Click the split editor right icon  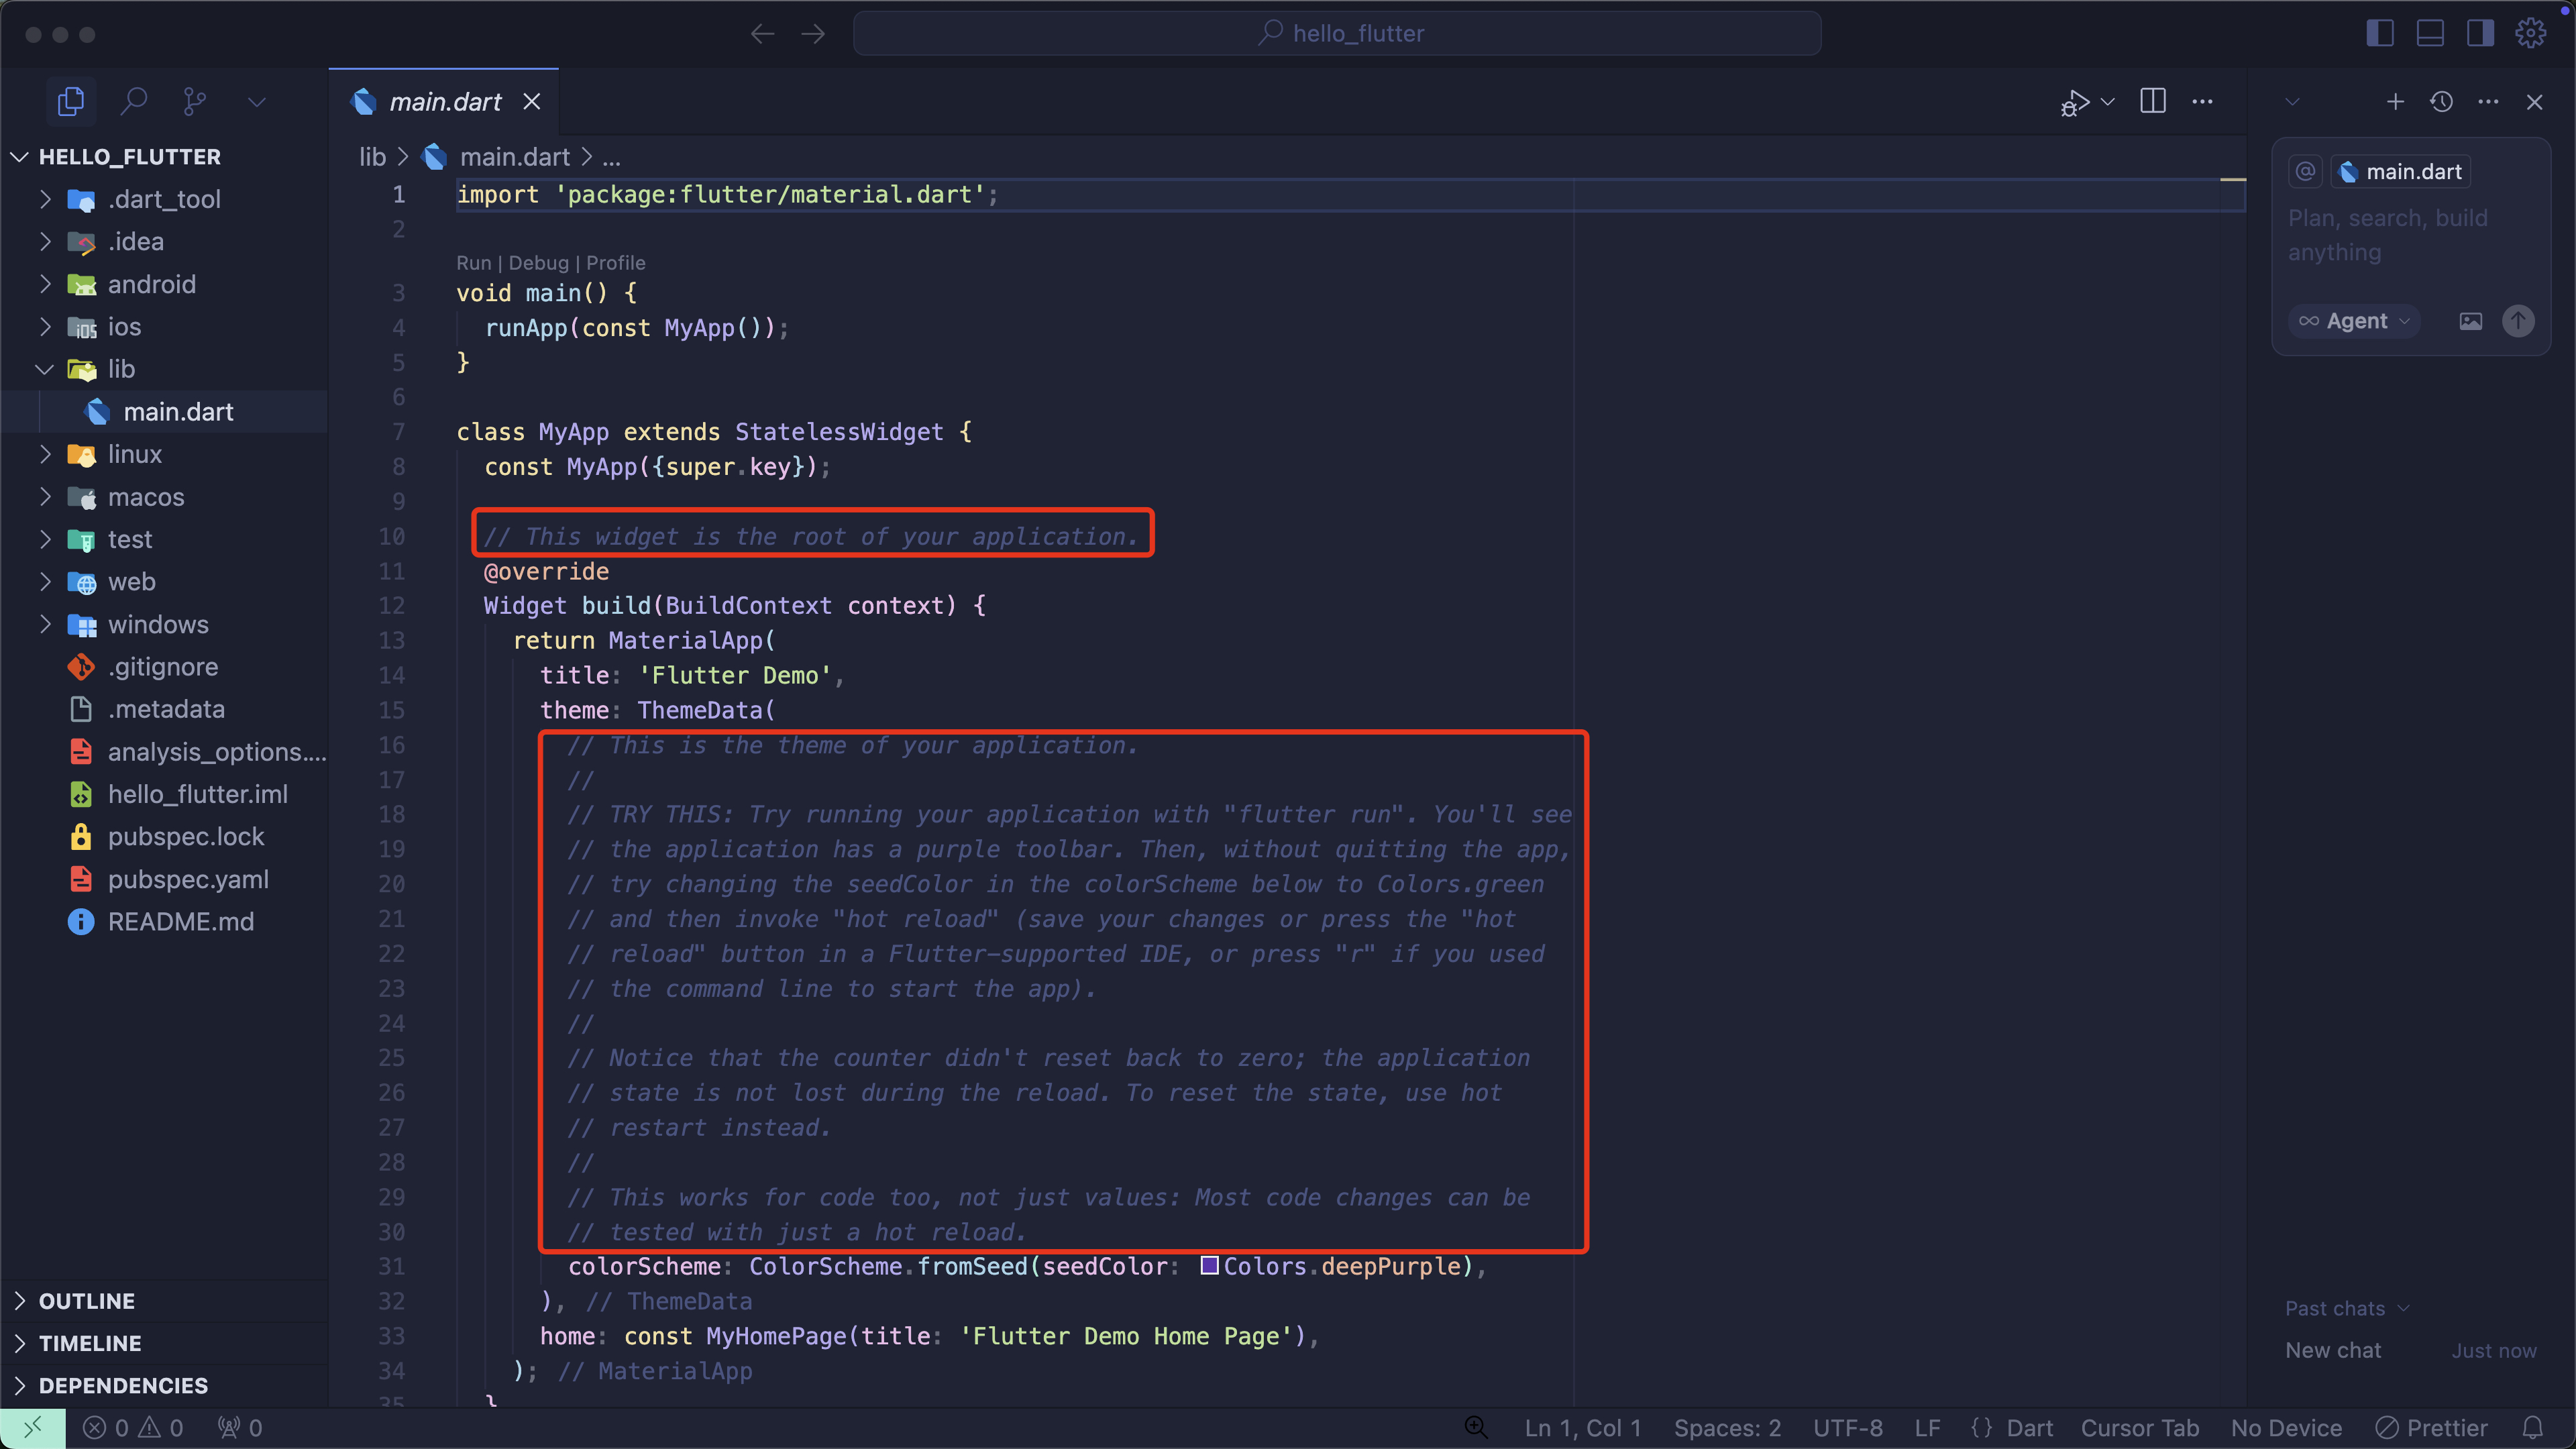point(2152,101)
